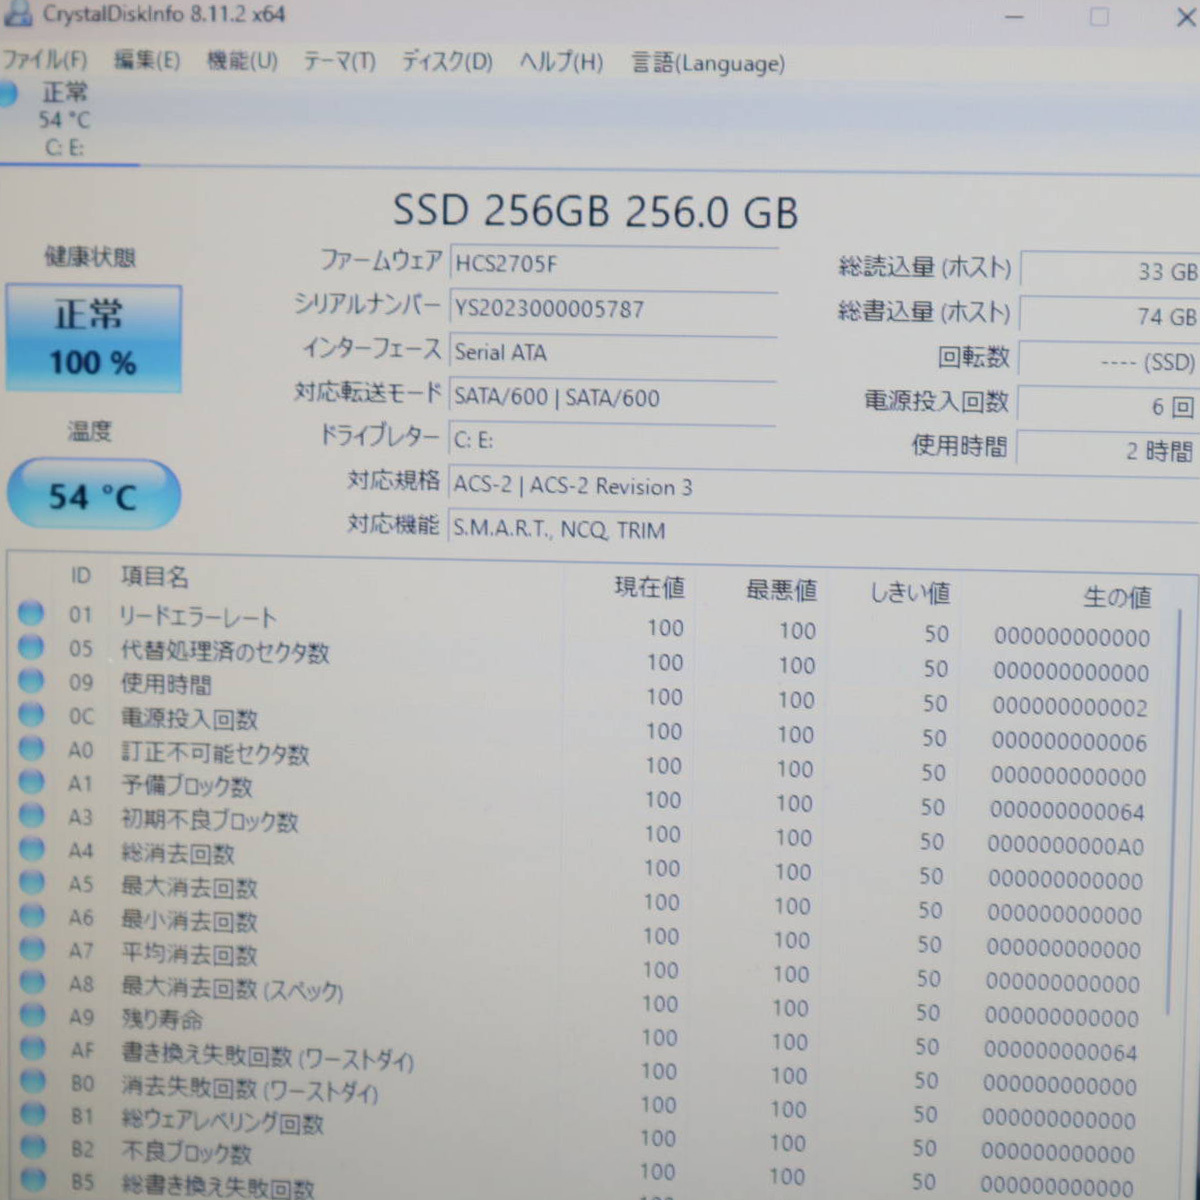The height and width of the screenshot is (1200, 1200).
Task: Click the SSD 256GB 256.0 GB drive title
Action: click(596, 212)
